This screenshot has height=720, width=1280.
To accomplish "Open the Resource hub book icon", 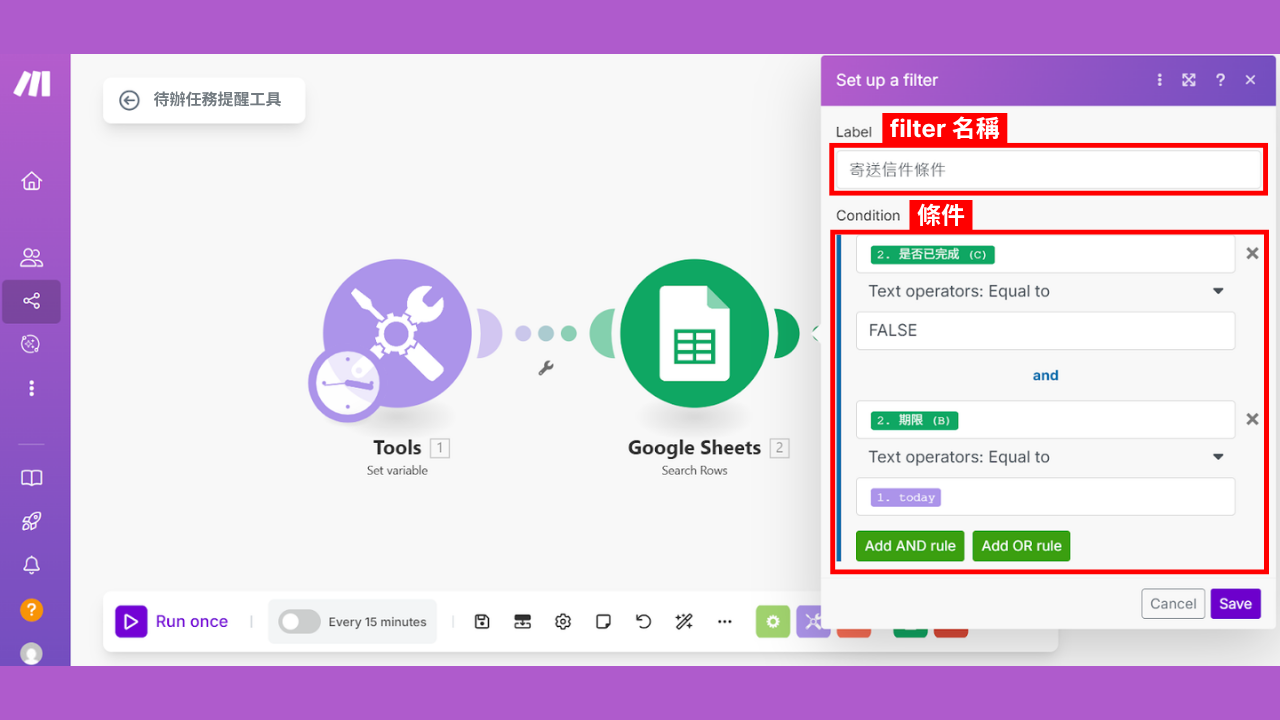I will pos(32,478).
